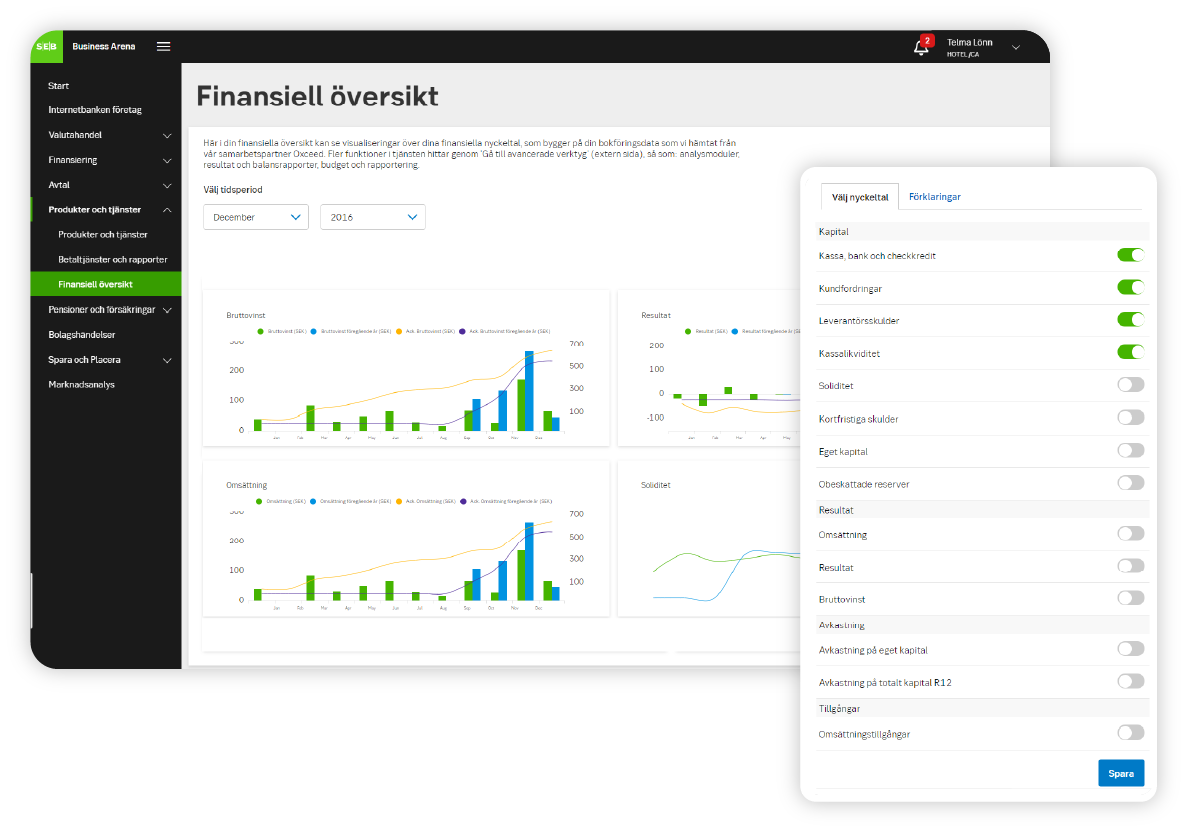Select Betaltjänster och rapporter menu item
Image resolution: width=1187 pixels, height=832 pixels.
(112, 260)
